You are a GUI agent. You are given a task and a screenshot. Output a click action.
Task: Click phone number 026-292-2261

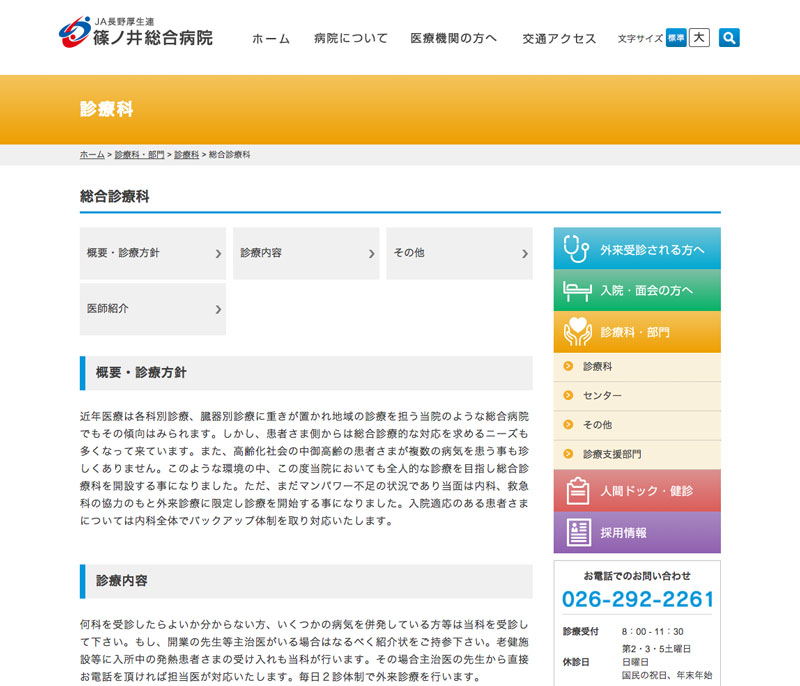(637, 599)
